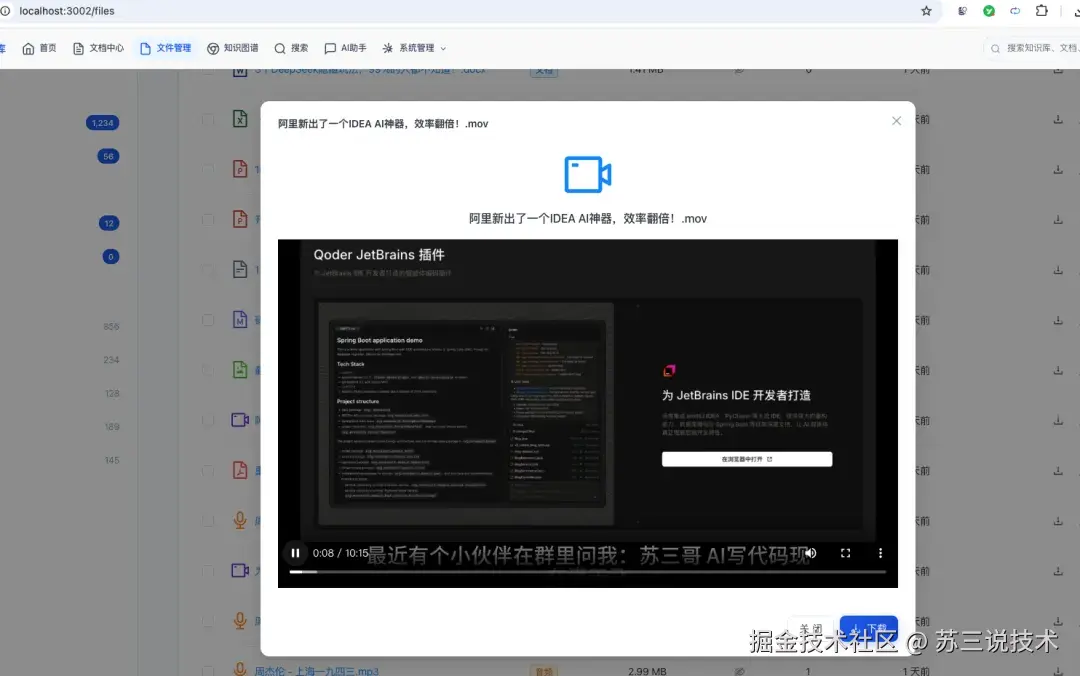Open 文档中心 in the navigation bar
The image size is (1080, 676).
point(98,48)
